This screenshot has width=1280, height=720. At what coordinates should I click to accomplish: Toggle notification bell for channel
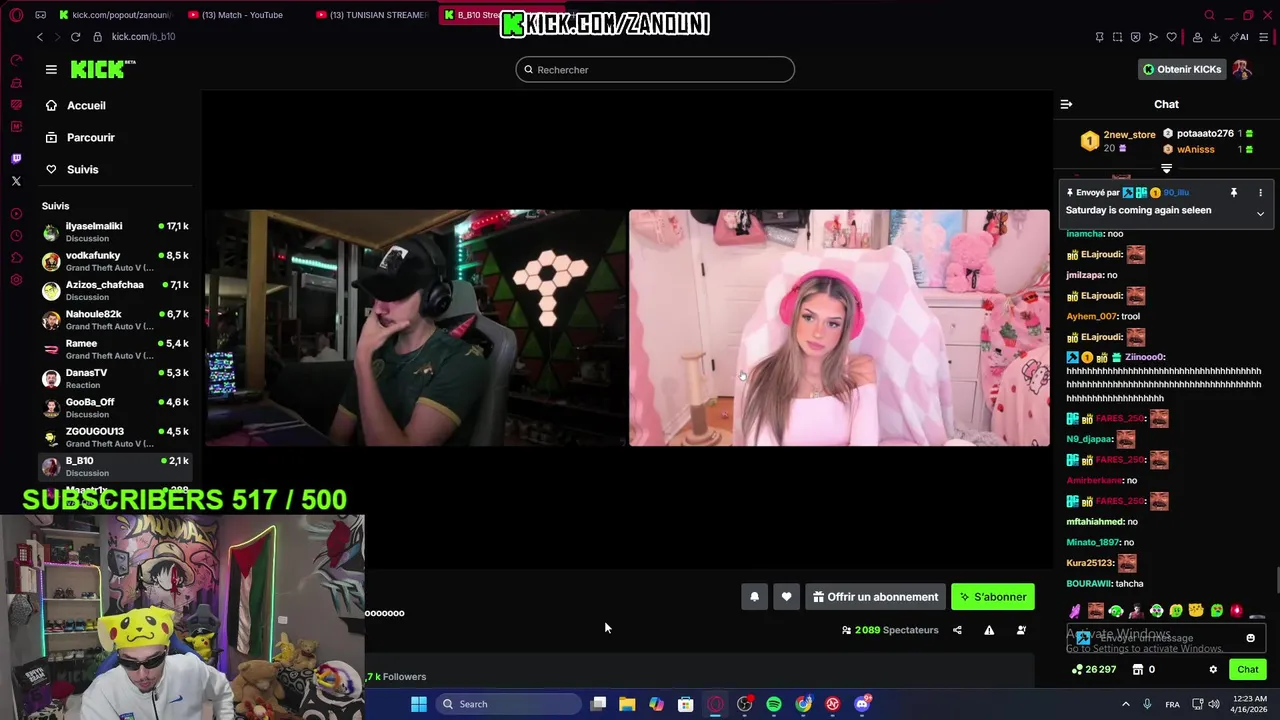[754, 597]
